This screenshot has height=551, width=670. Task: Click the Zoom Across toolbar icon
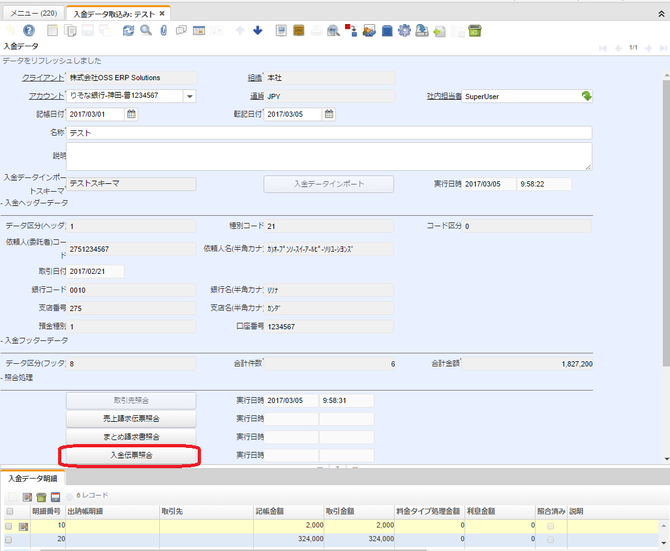(333, 30)
